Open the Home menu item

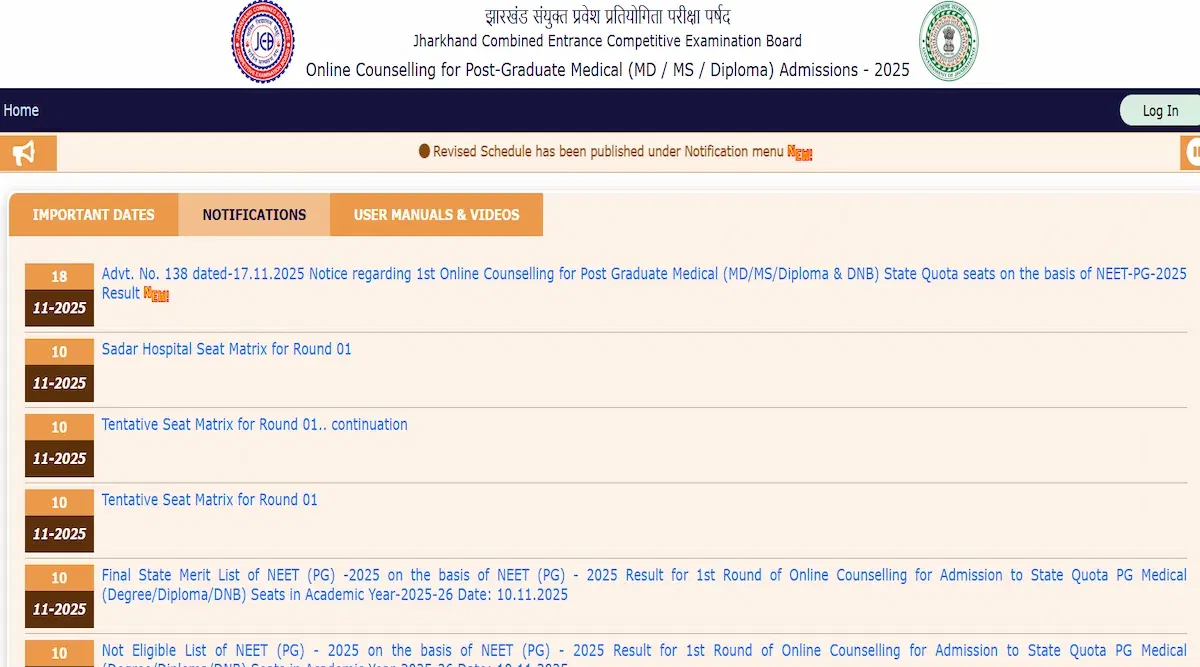[21, 111]
